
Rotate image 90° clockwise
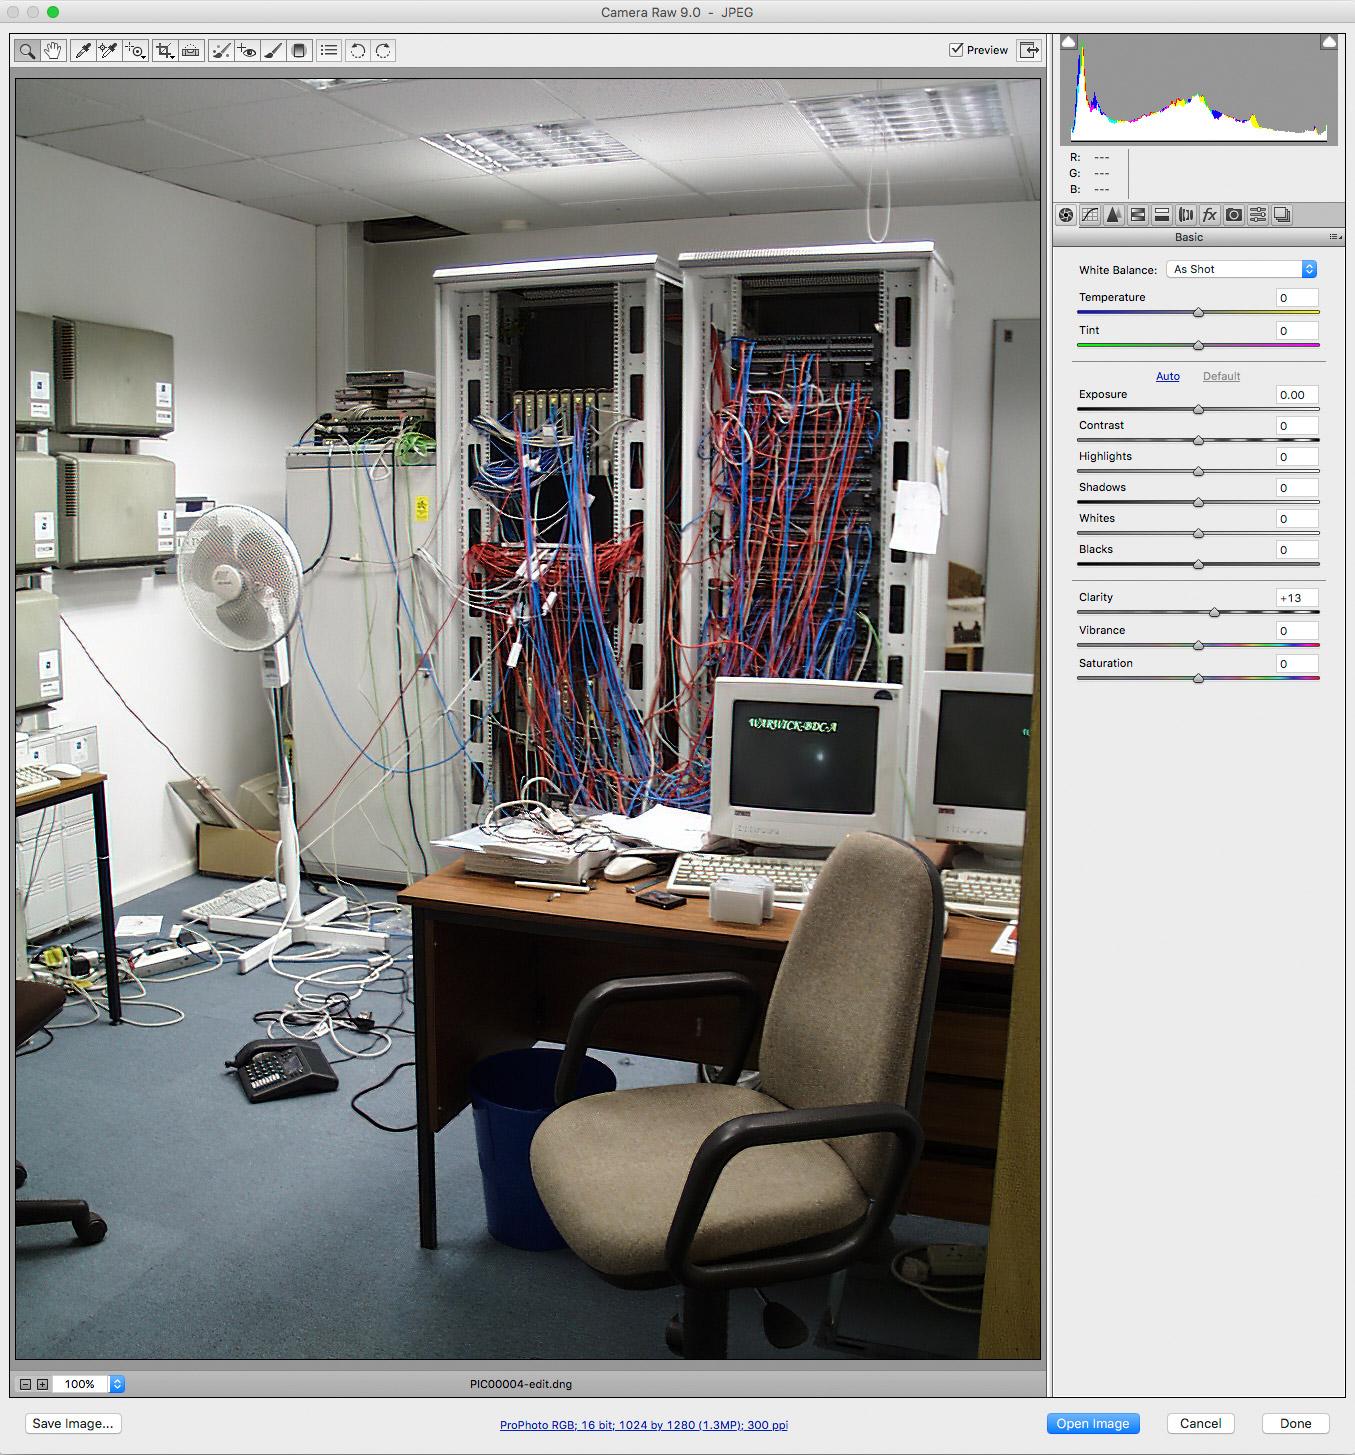383,50
